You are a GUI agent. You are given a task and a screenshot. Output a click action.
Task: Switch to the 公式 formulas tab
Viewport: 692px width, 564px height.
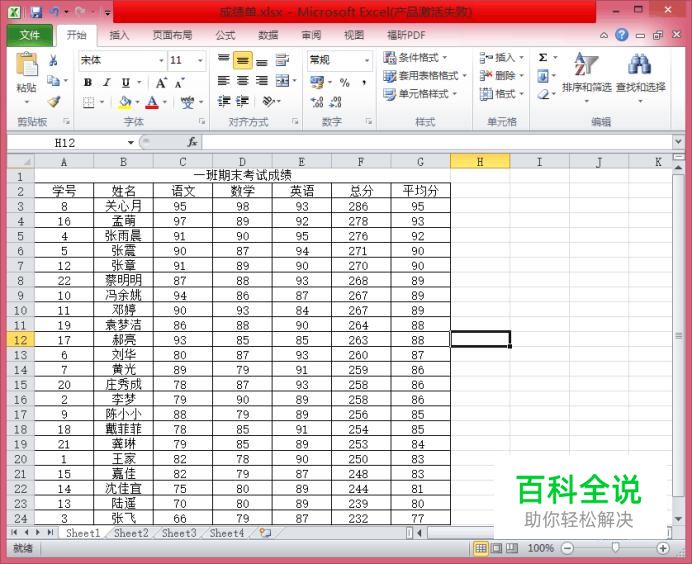tap(226, 35)
